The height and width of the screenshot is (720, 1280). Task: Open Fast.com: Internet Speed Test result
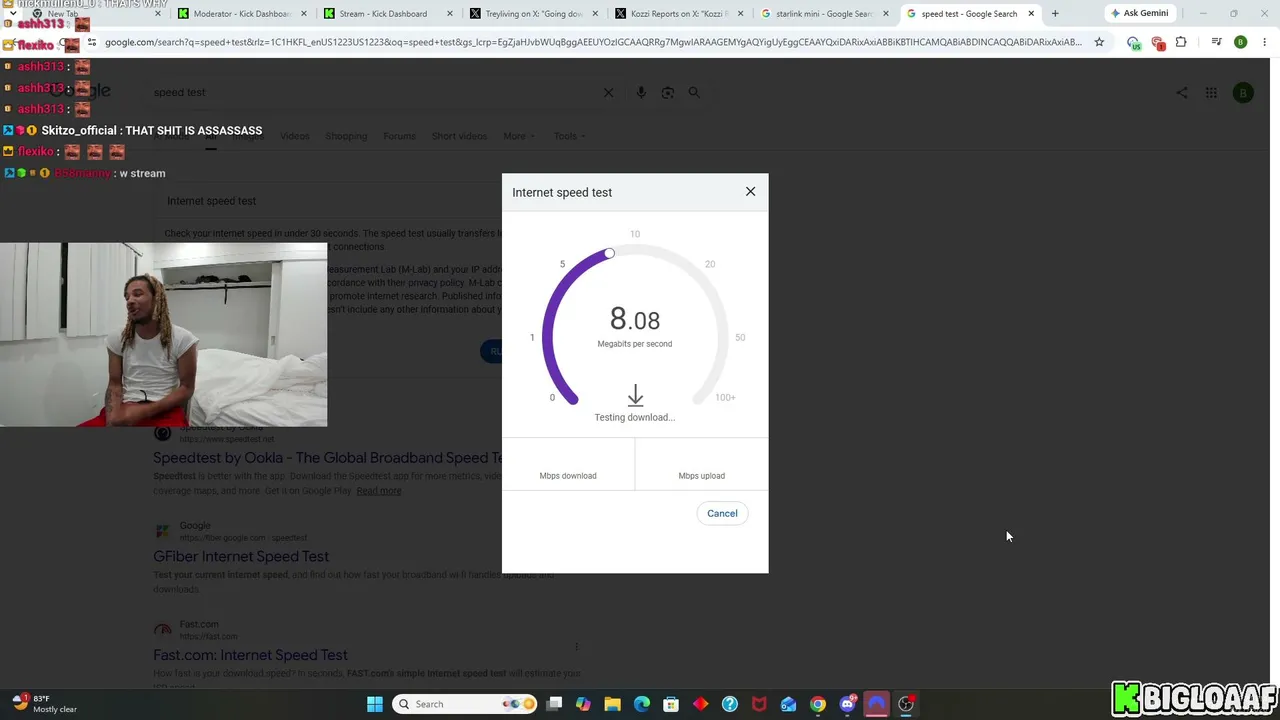pos(250,655)
